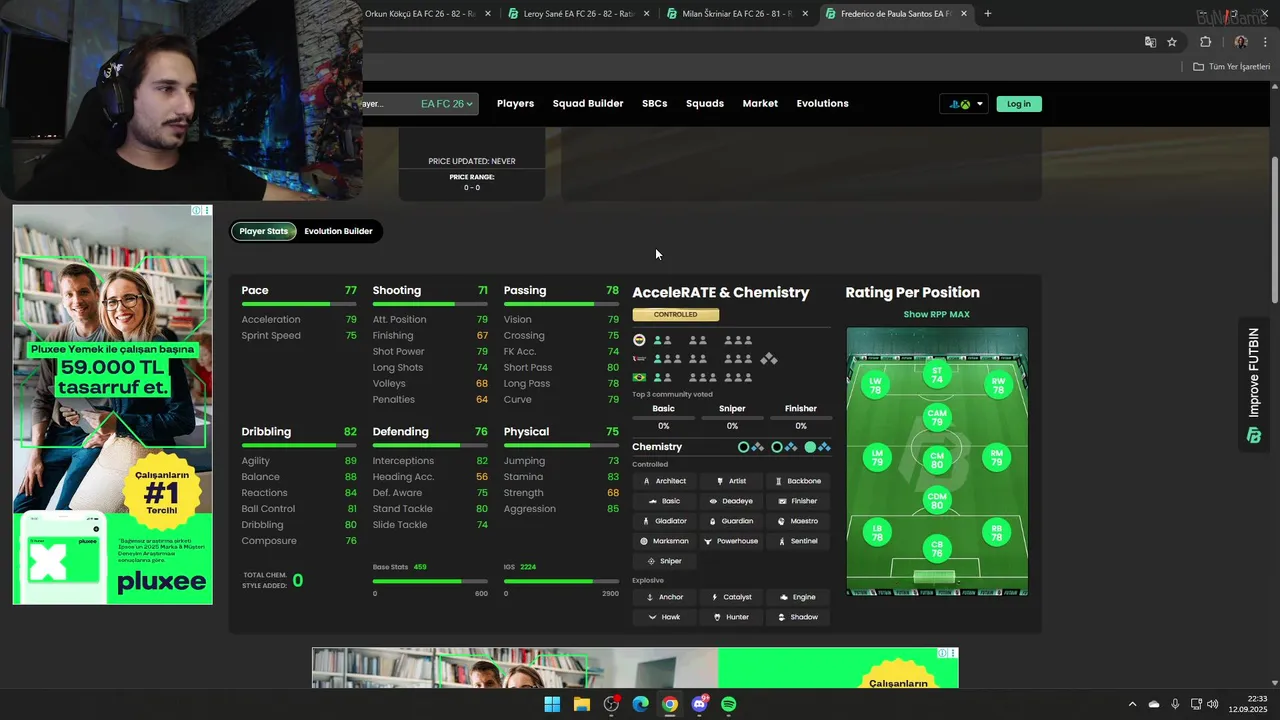
Task: Close the Frederico de Paula Santos tab
Action: (964, 14)
